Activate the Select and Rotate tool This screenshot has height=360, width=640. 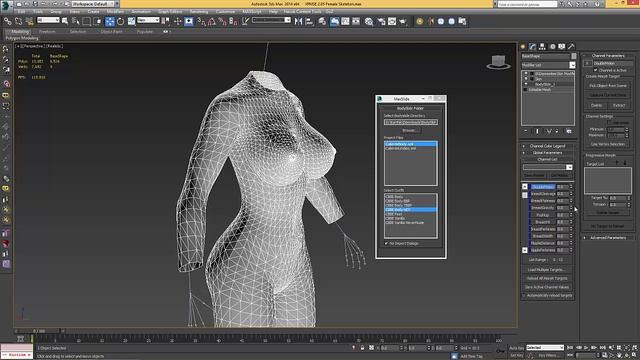click(120, 21)
